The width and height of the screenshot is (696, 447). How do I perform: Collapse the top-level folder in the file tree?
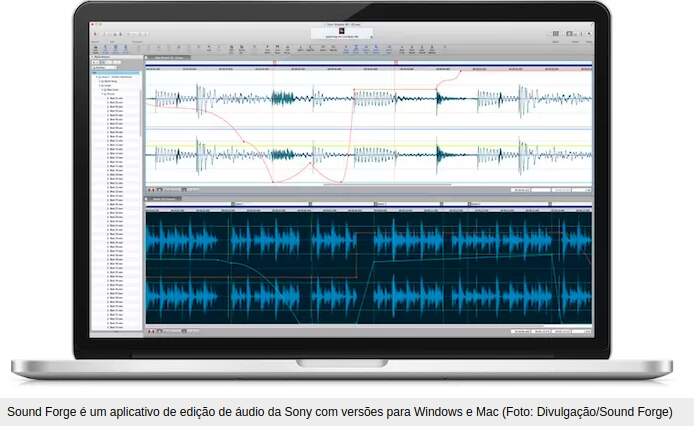(x=95, y=76)
